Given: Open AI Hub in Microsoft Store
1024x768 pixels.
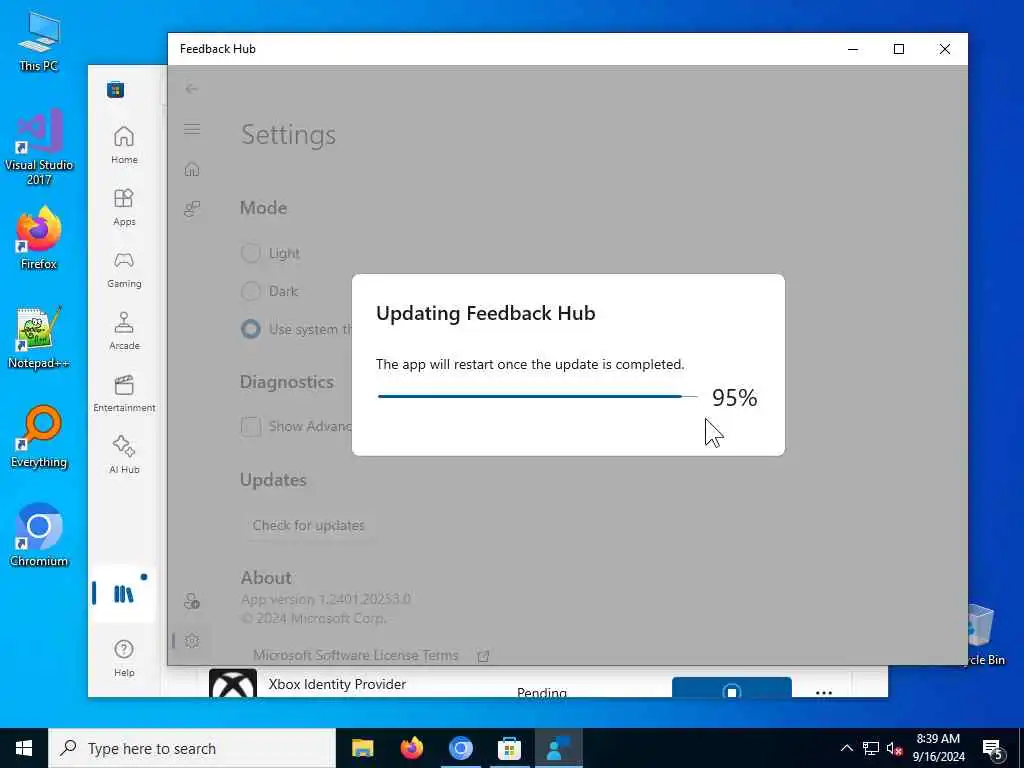Looking at the screenshot, I should (x=124, y=455).
